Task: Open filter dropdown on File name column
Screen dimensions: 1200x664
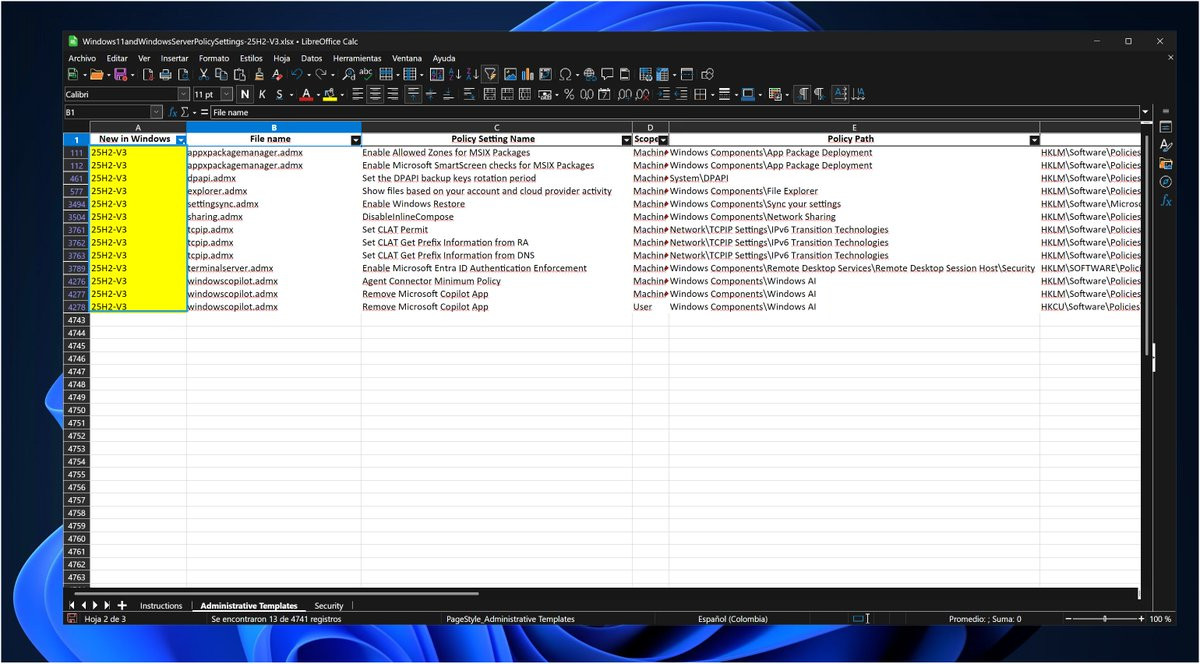Action: (355, 140)
